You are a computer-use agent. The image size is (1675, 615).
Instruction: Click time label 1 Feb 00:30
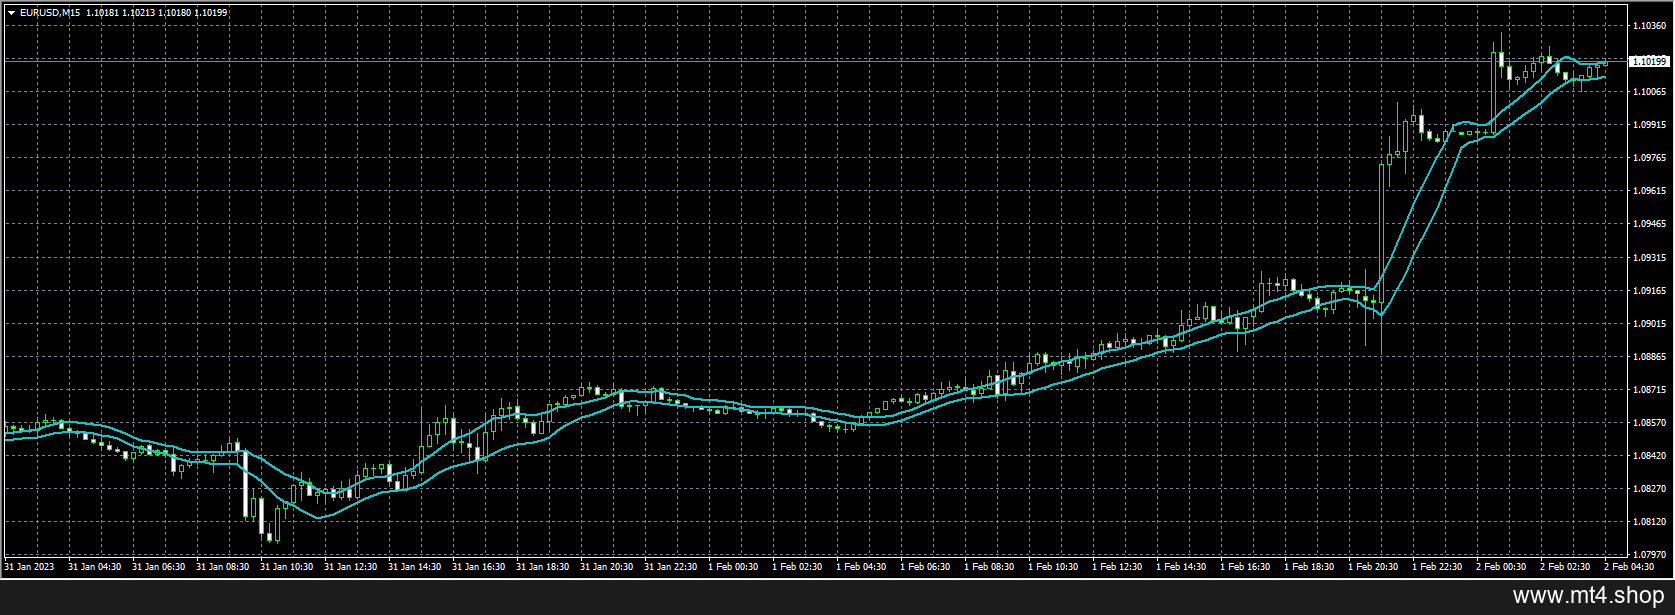pyautogui.click(x=733, y=567)
